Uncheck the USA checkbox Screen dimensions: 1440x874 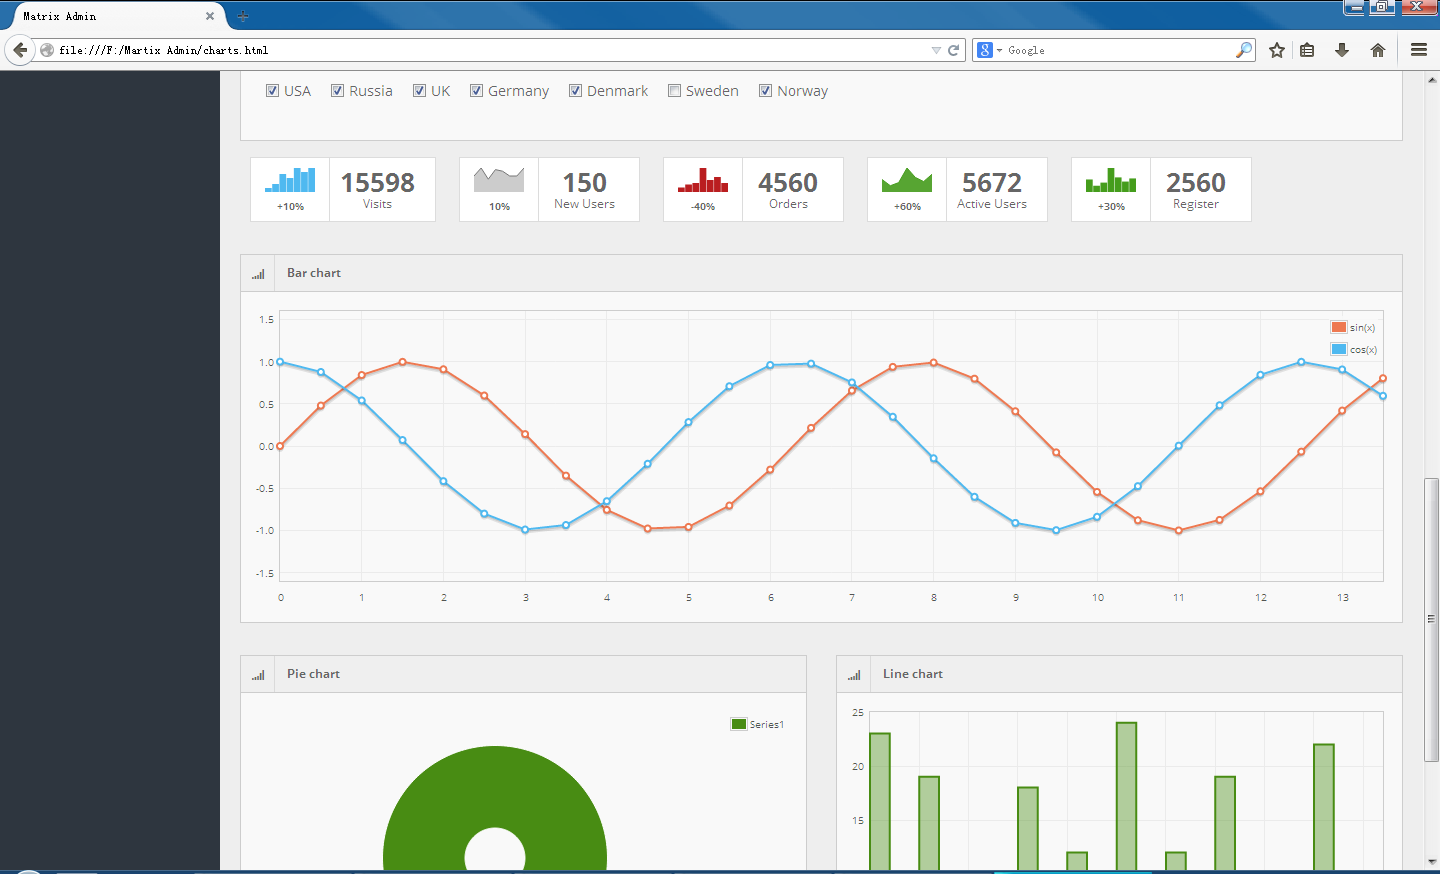click(272, 91)
